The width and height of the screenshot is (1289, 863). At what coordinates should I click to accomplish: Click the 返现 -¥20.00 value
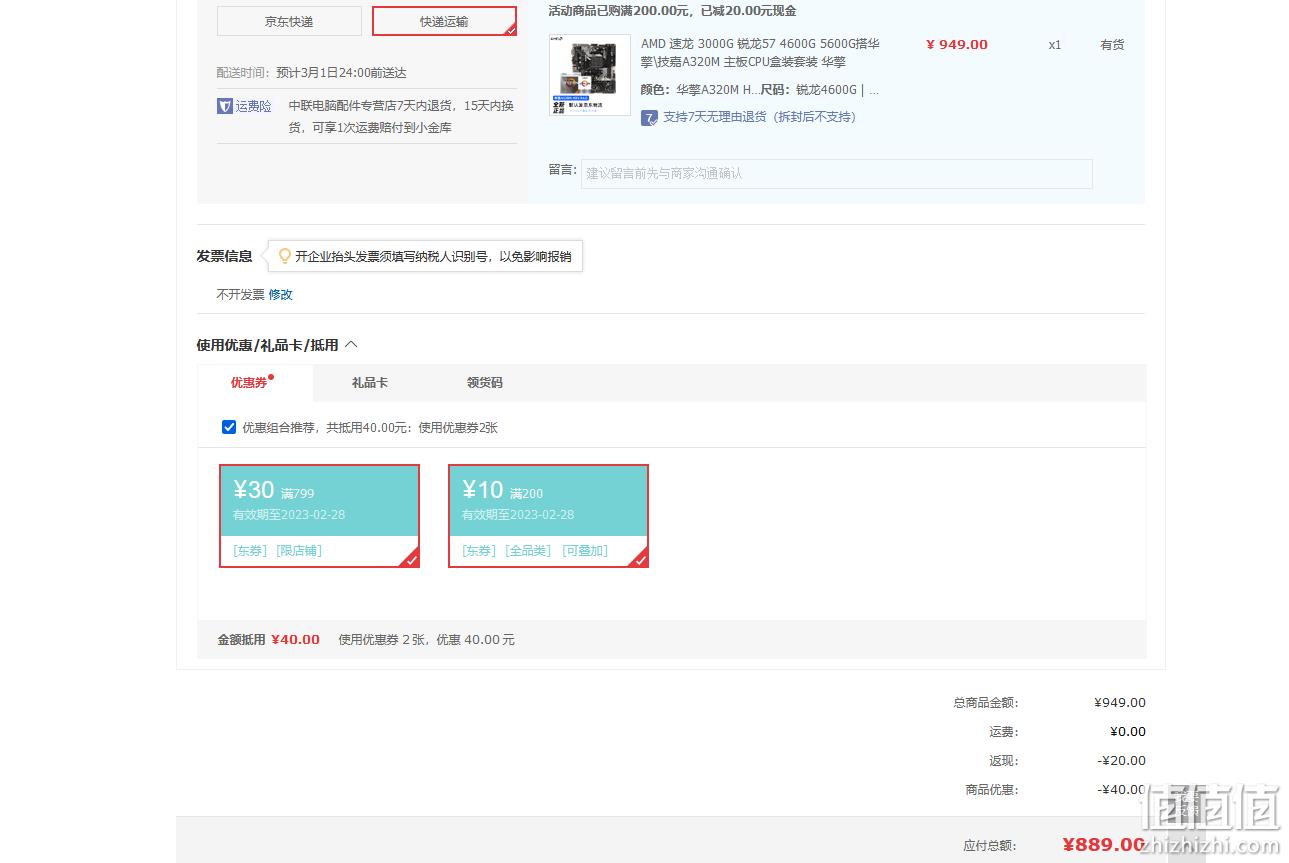(1122, 761)
